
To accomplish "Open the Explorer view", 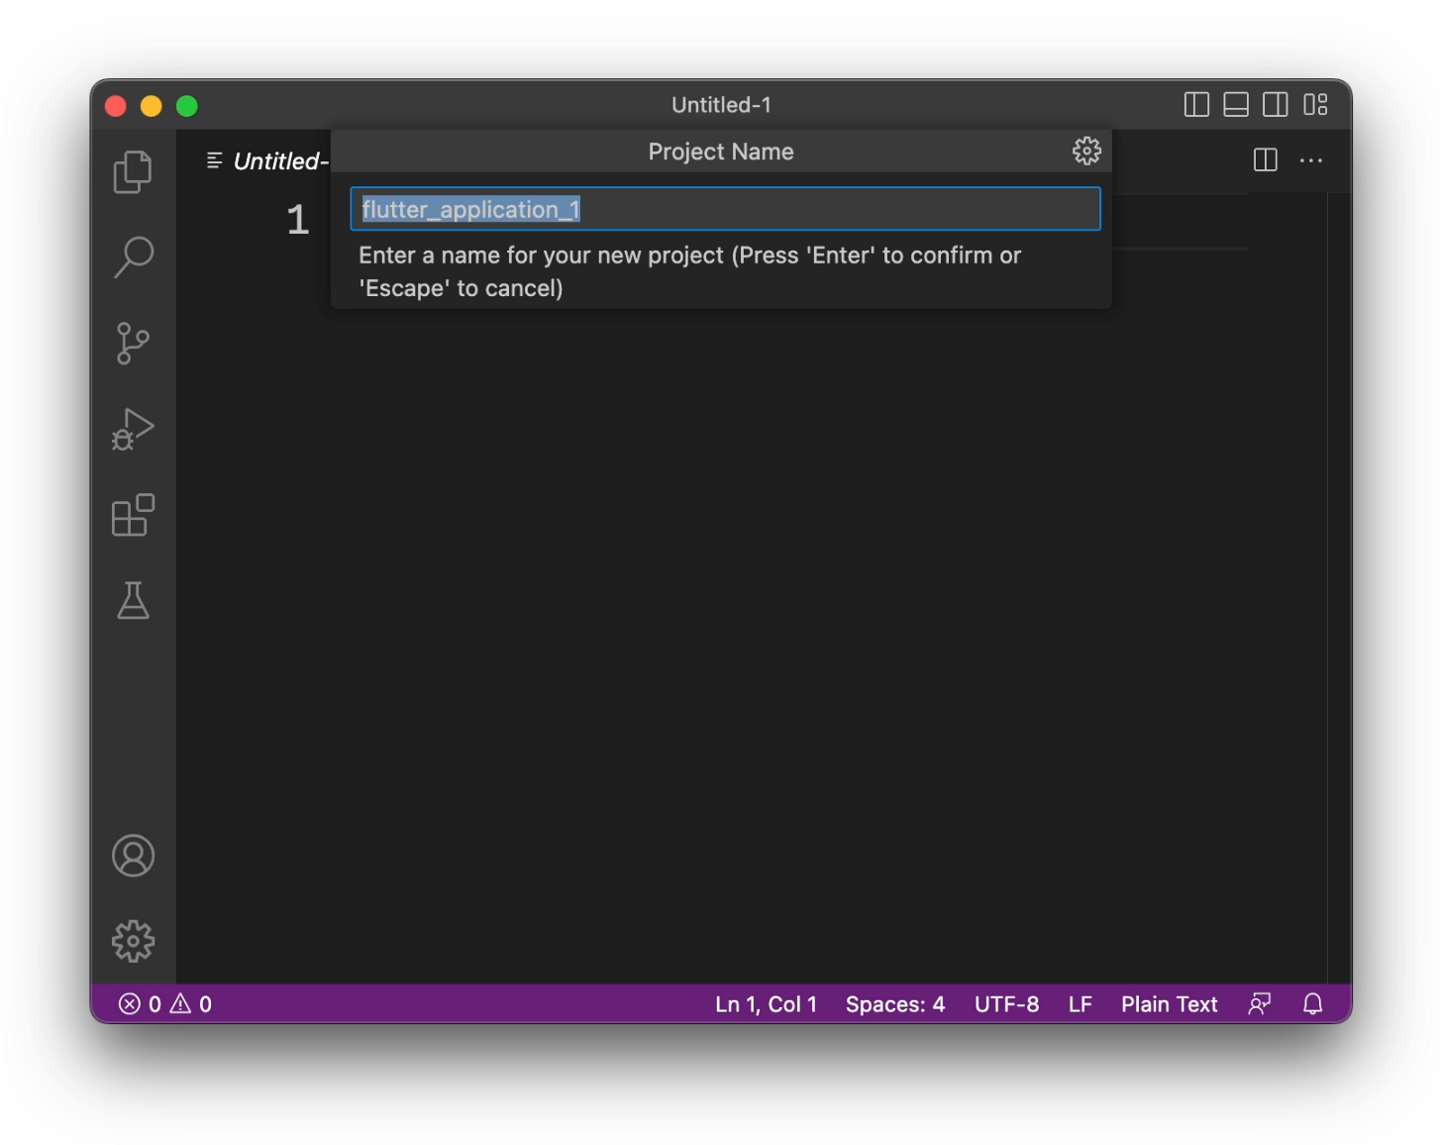I will click(133, 170).
